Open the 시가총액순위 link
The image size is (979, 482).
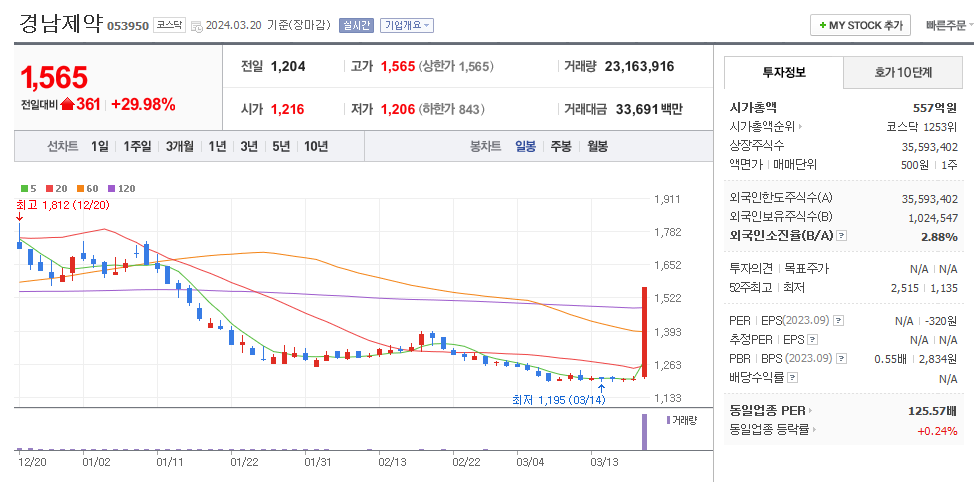(762, 127)
